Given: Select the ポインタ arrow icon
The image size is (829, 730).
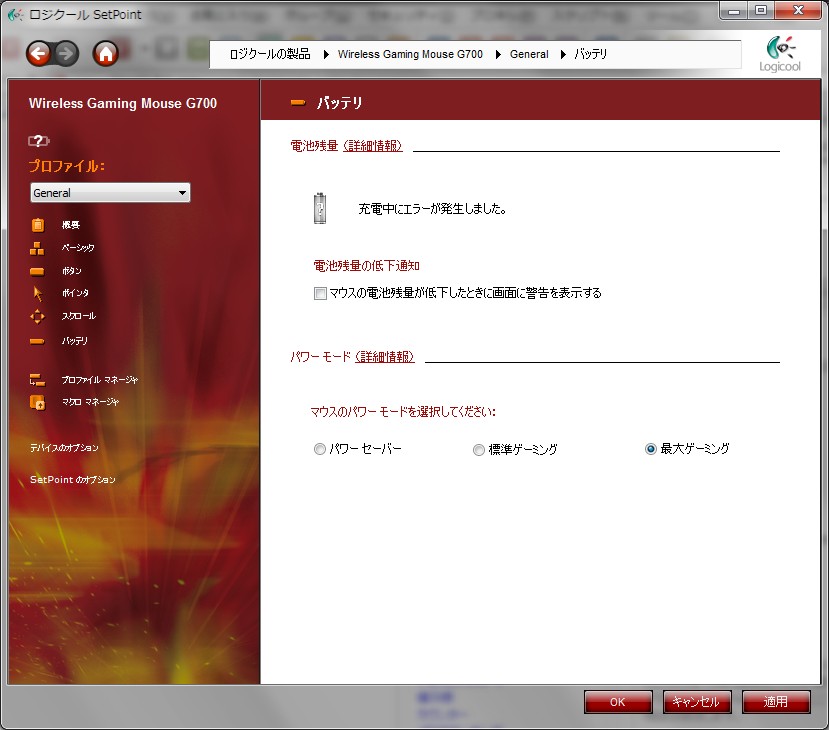Looking at the screenshot, I should 38,293.
